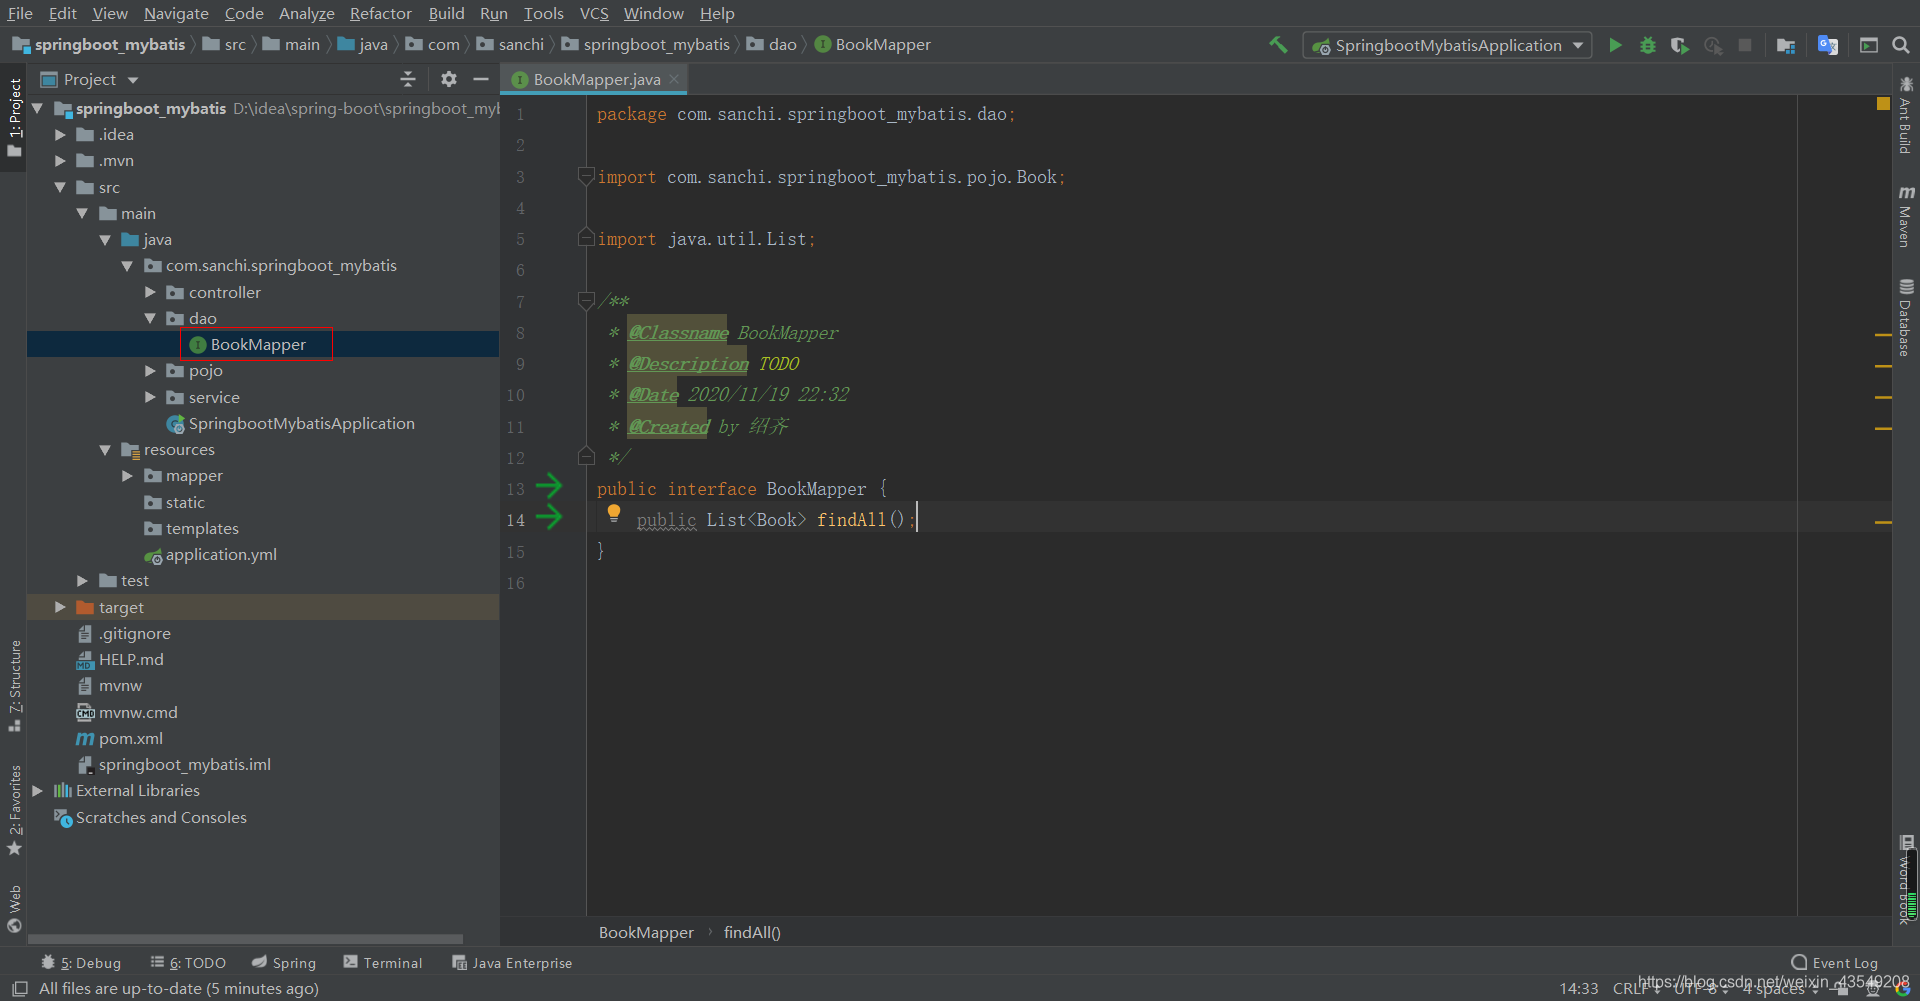Open the Refactor menu
Image resolution: width=1920 pixels, height=1001 pixels.
tap(380, 13)
